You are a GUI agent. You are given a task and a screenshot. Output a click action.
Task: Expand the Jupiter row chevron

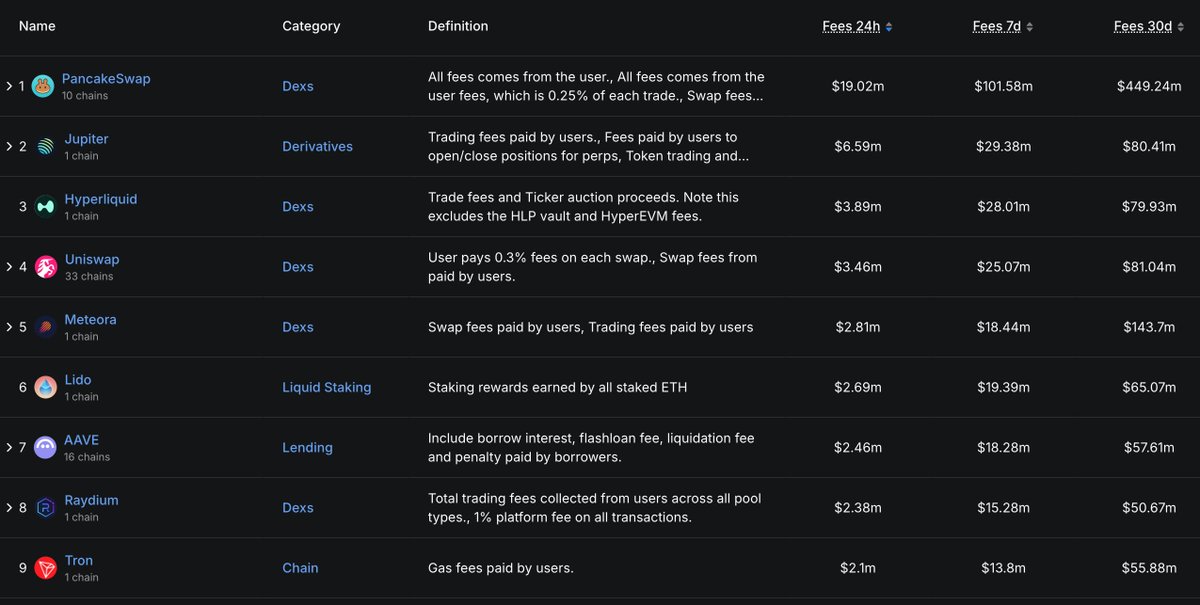point(9,146)
